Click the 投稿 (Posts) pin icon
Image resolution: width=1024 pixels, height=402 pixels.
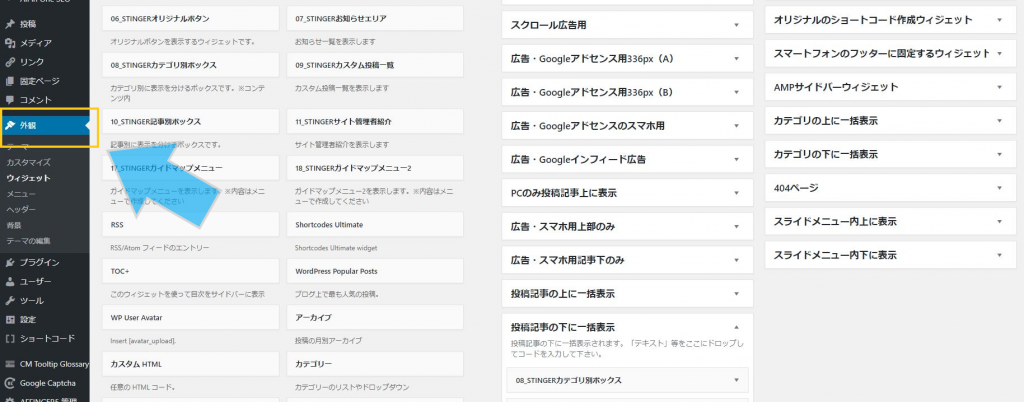pos(10,24)
